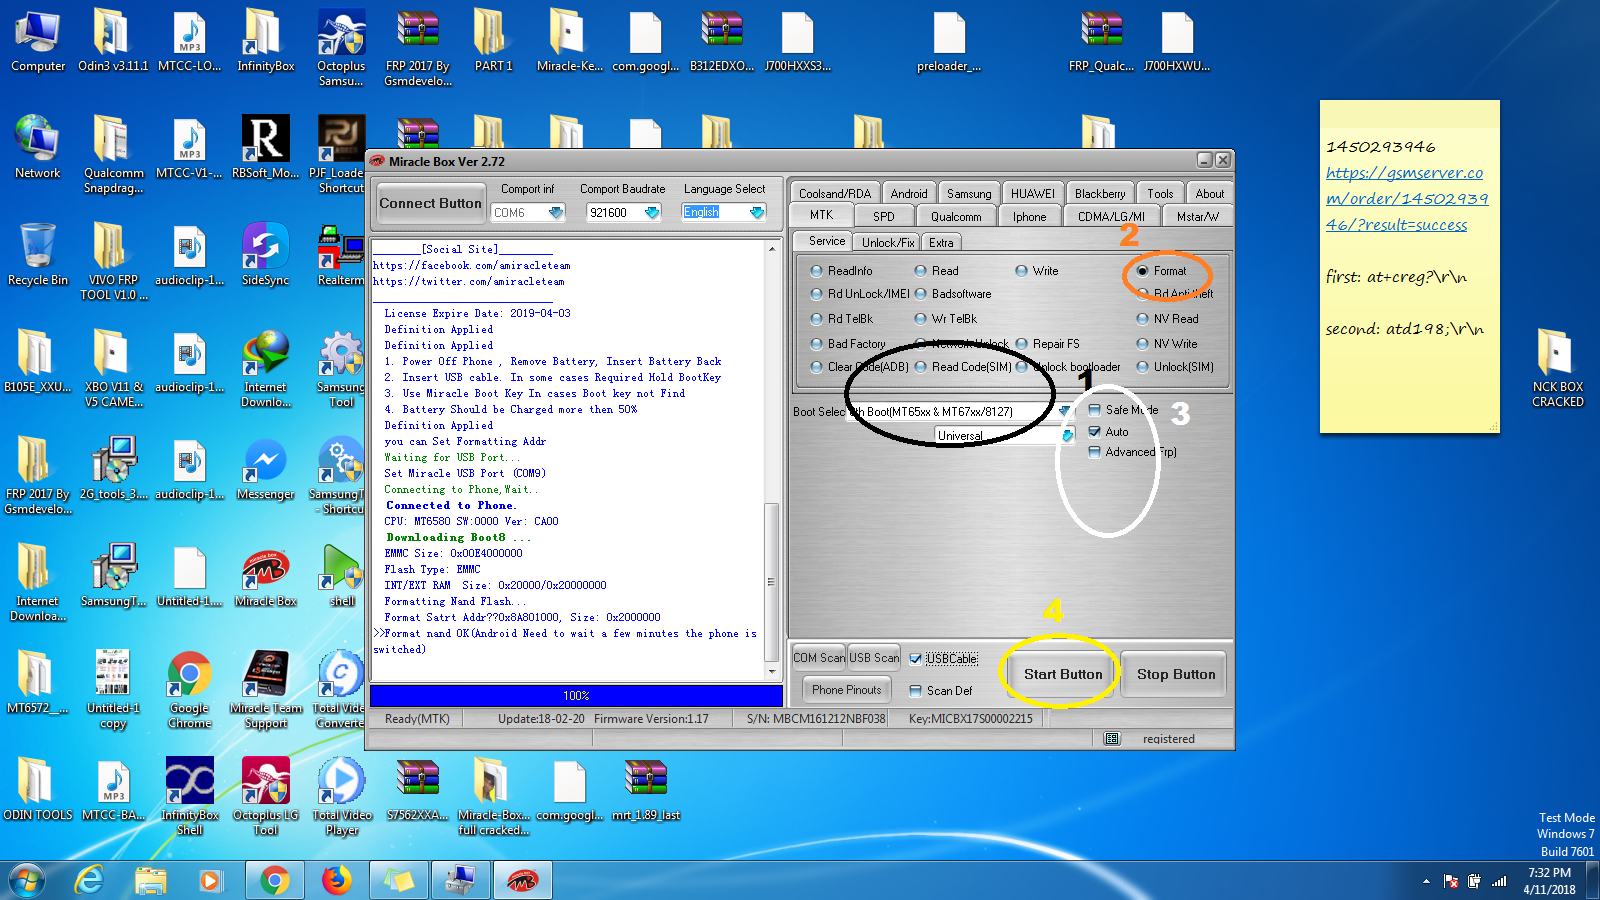Viewport: 1600px width, 900px height.
Task: Open the Miracle Team Support icon
Action: (265, 689)
